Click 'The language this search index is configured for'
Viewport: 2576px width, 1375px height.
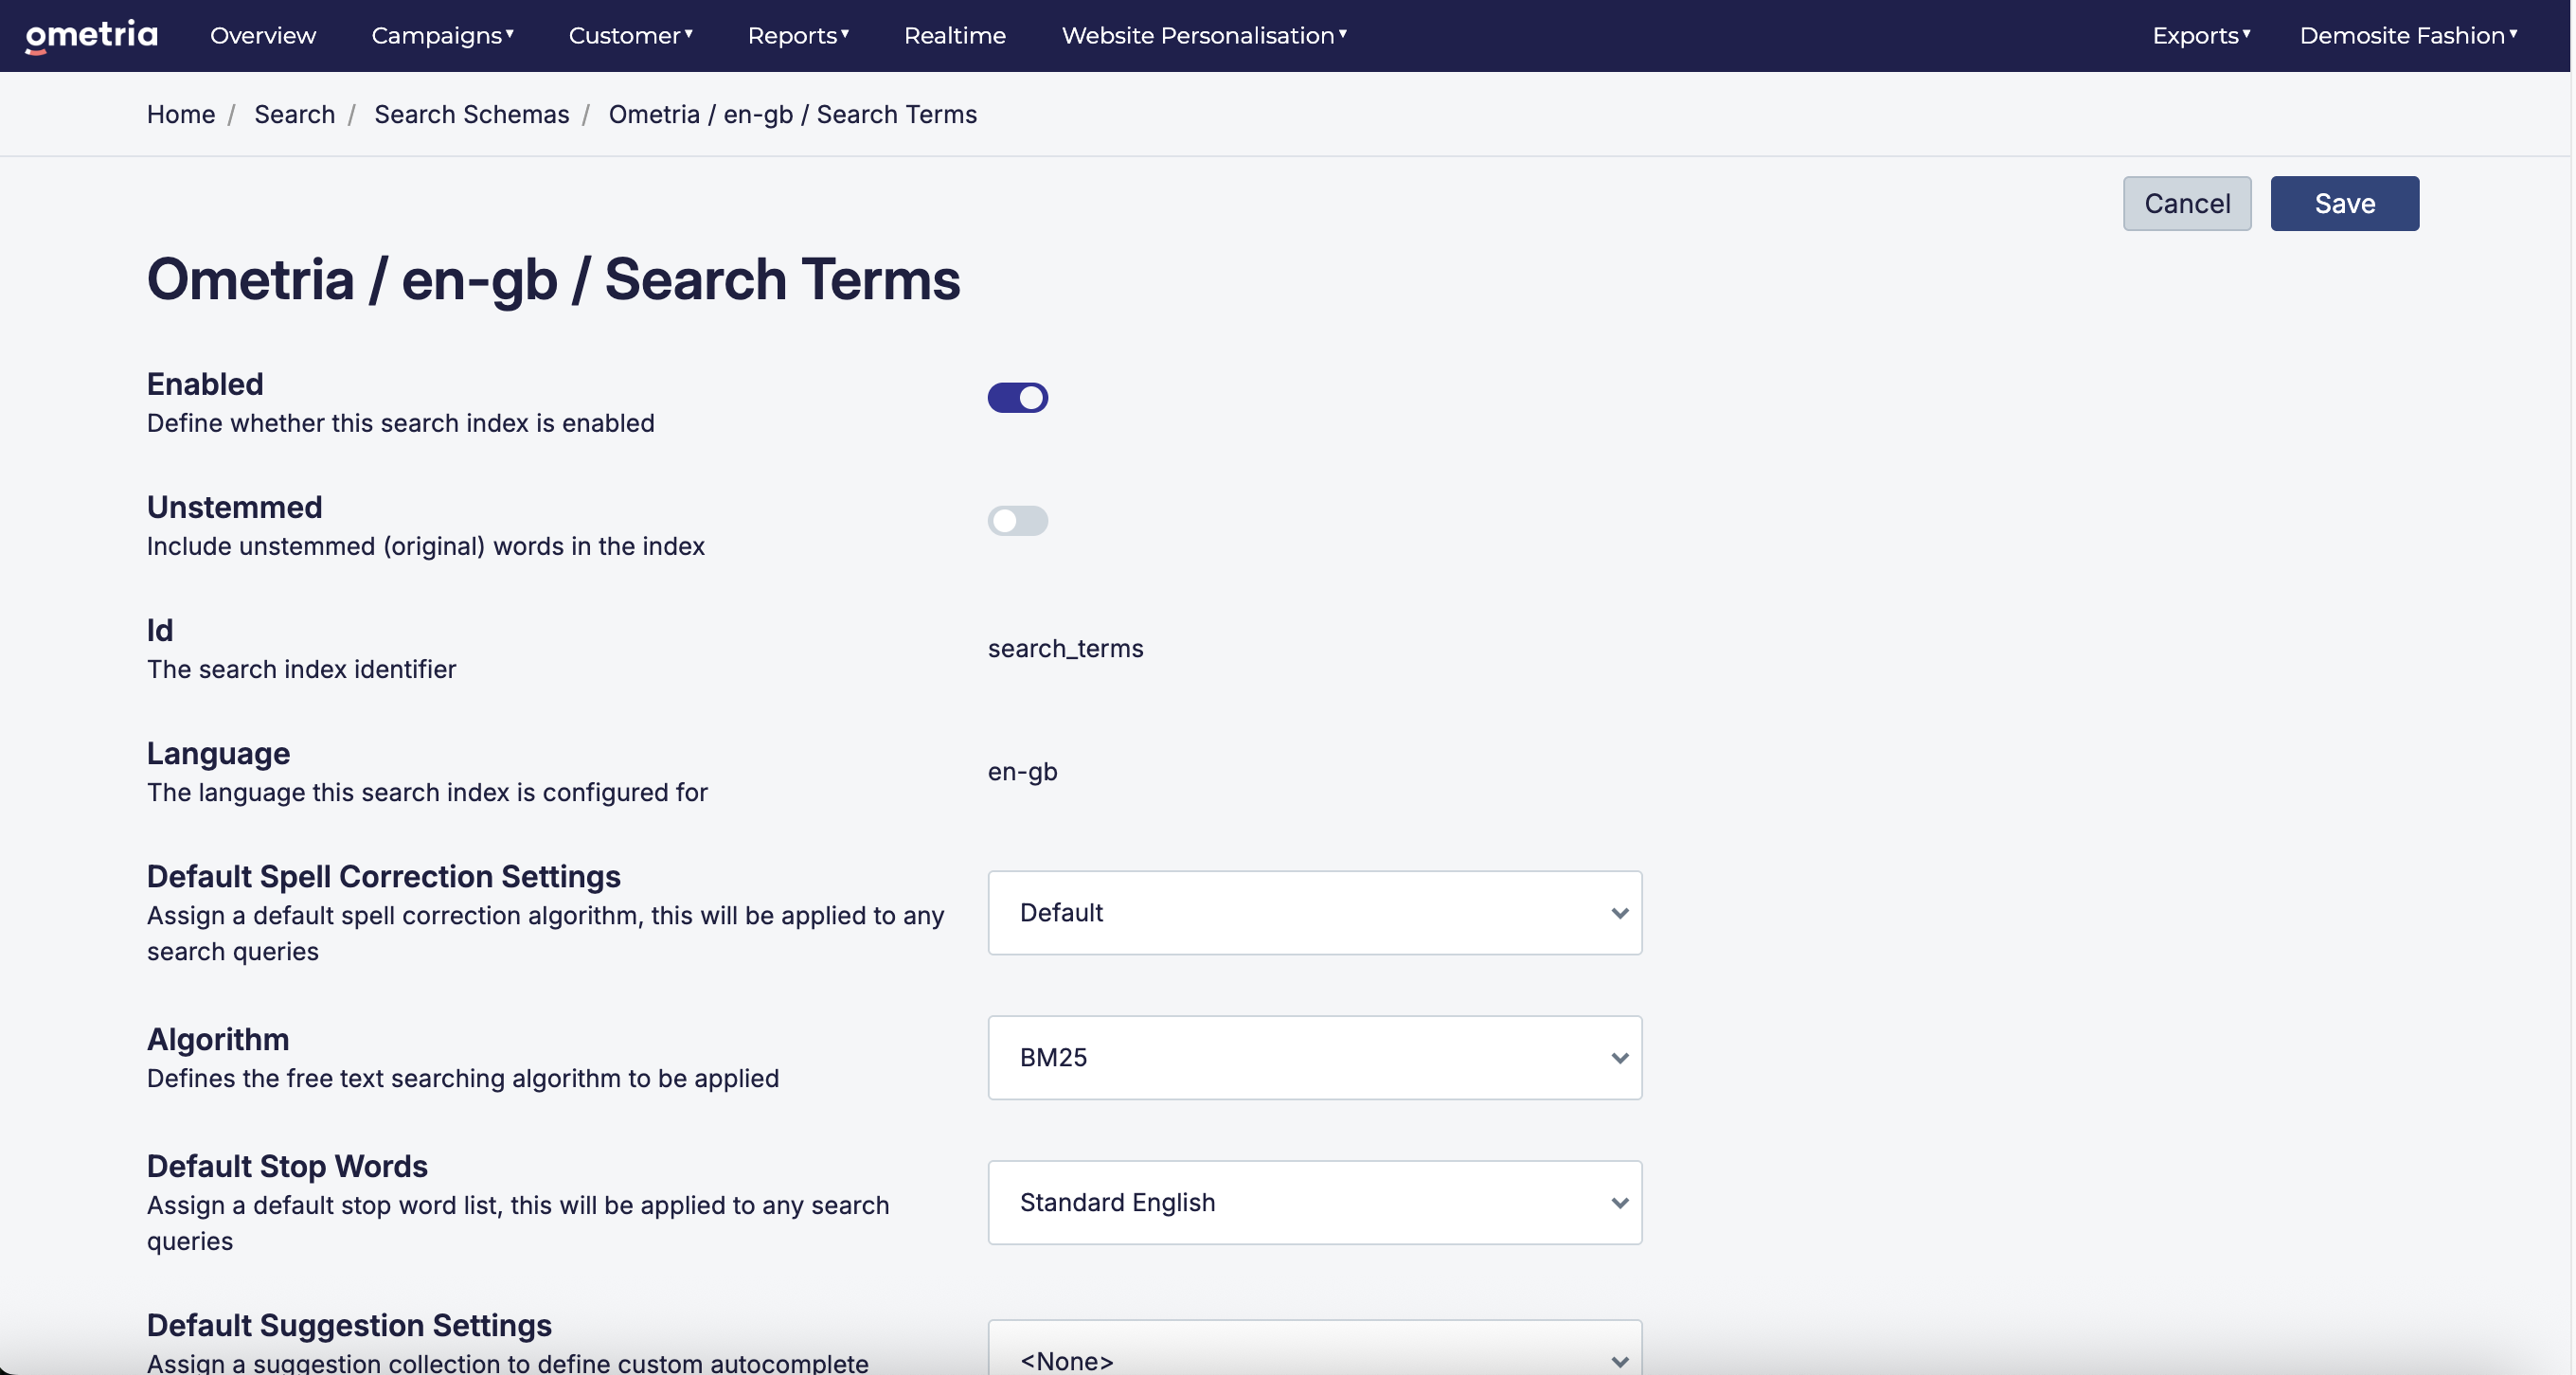pyautogui.click(x=427, y=792)
